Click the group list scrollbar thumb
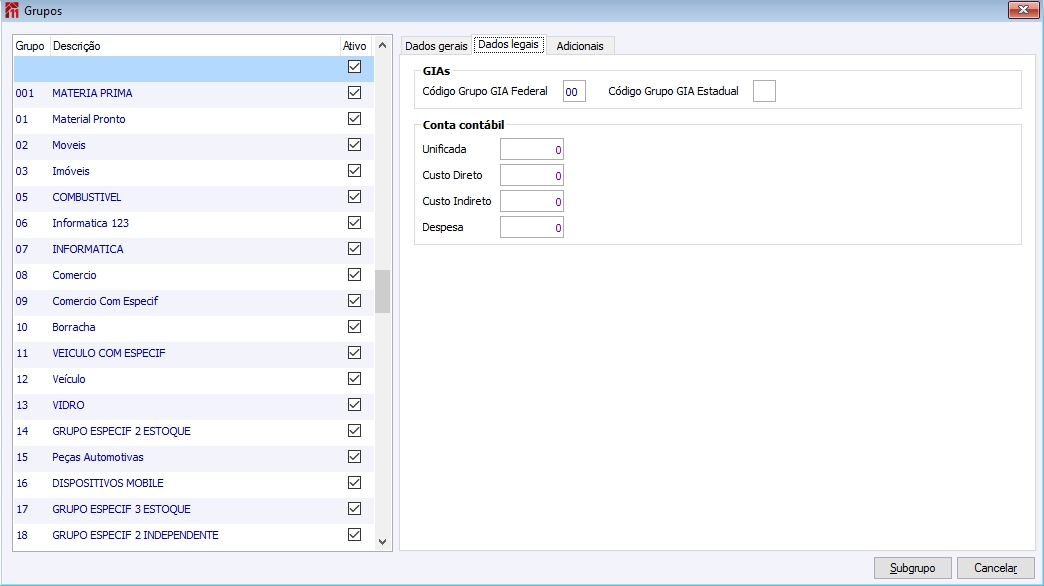This screenshot has width=1044, height=586. click(x=382, y=291)
